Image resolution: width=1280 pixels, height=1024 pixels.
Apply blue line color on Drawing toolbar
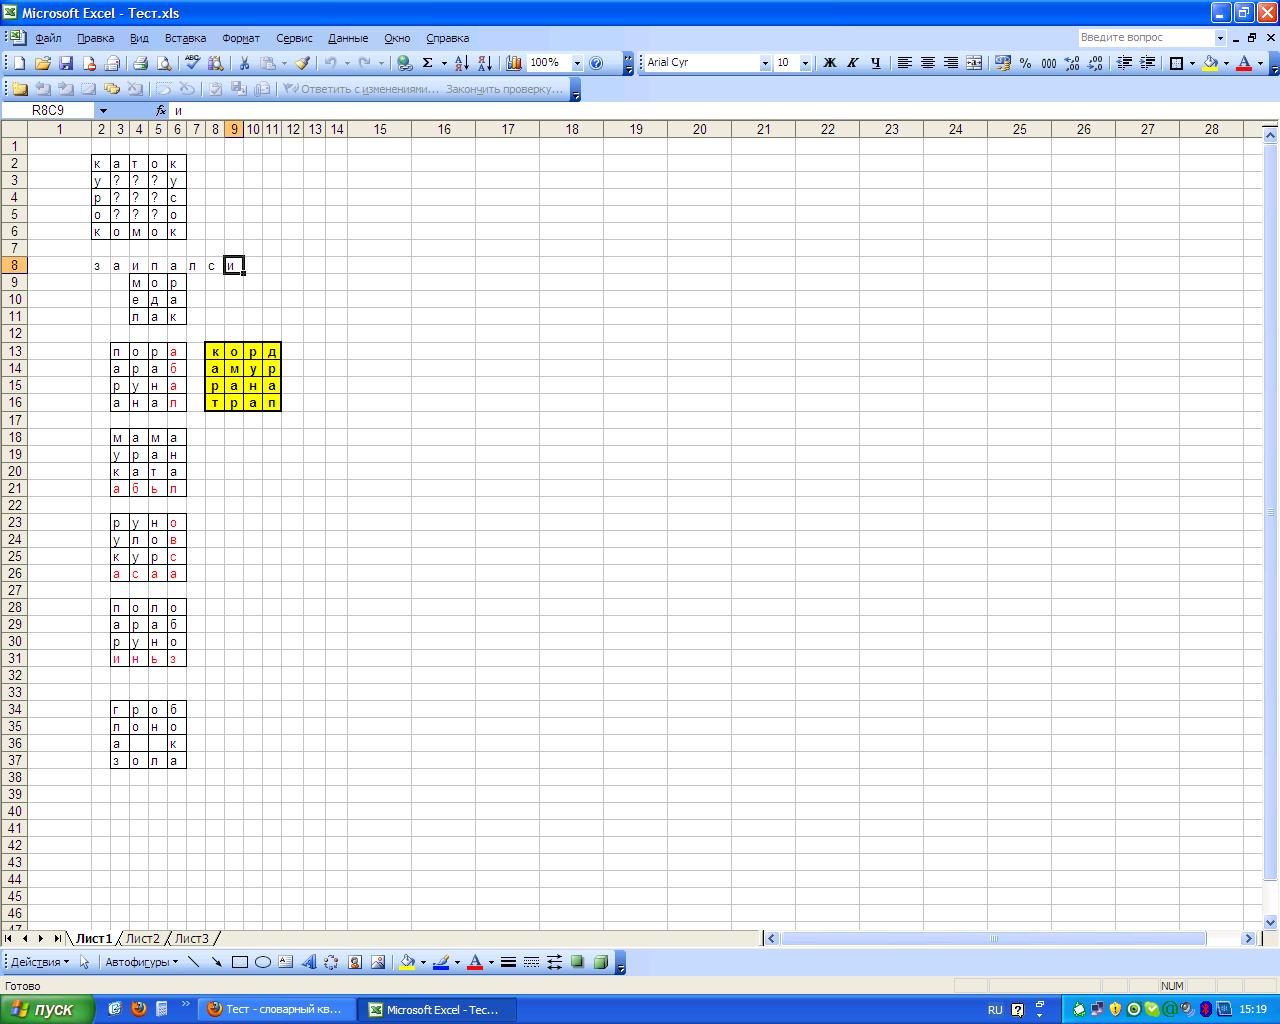pos(441,962)
